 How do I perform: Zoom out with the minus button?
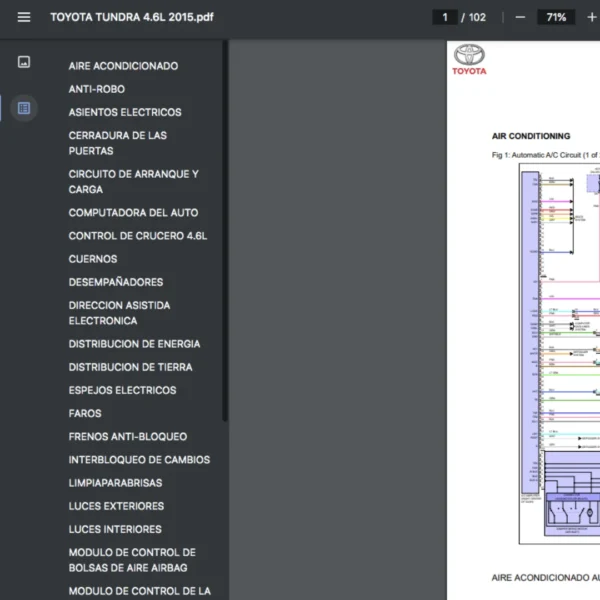click(x=519, y=17)
